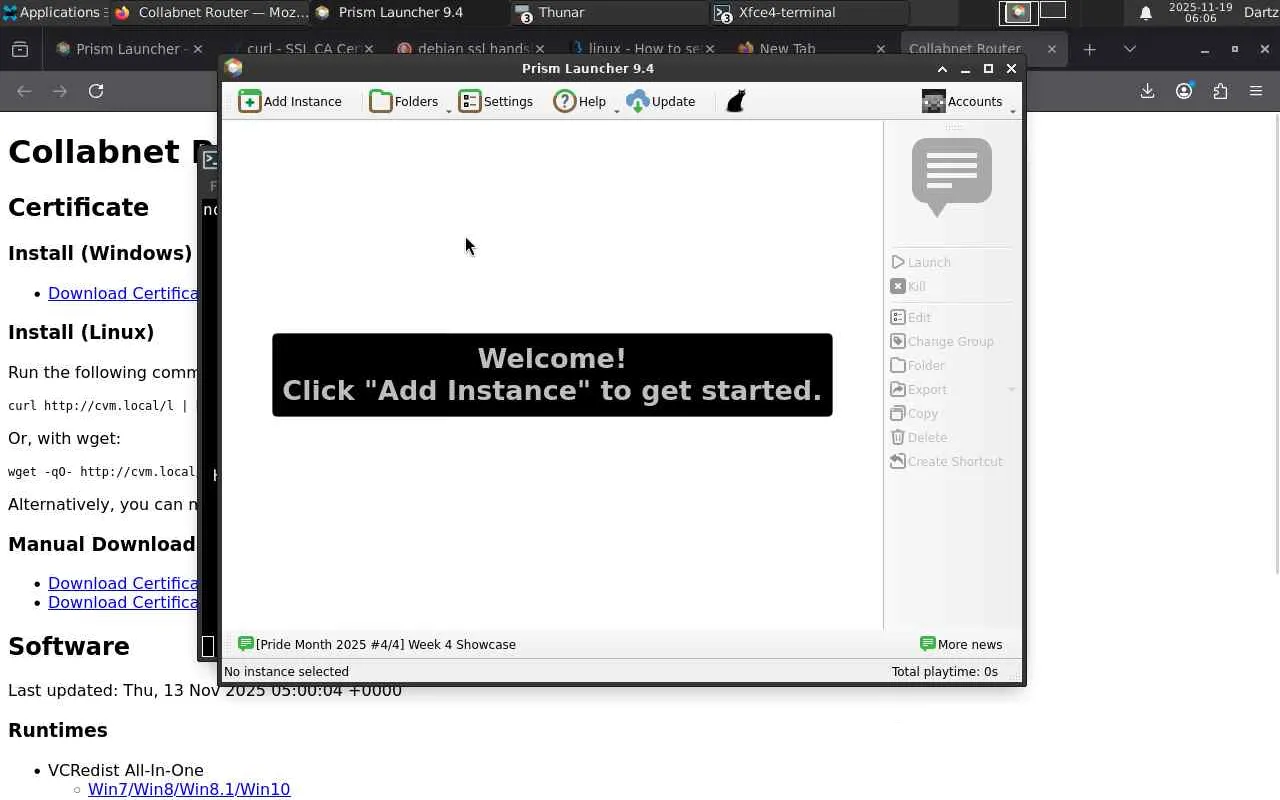Screen dimensions: 1280x800
Task: Open a new Firefox tab with plus button
Action: (x=1089, y=48)
